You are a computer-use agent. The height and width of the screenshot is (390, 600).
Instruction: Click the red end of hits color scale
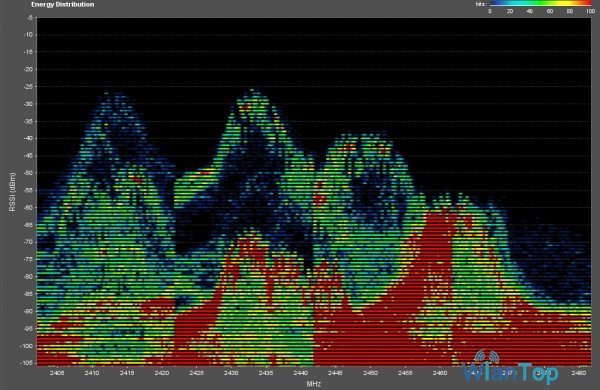[587, 4]
